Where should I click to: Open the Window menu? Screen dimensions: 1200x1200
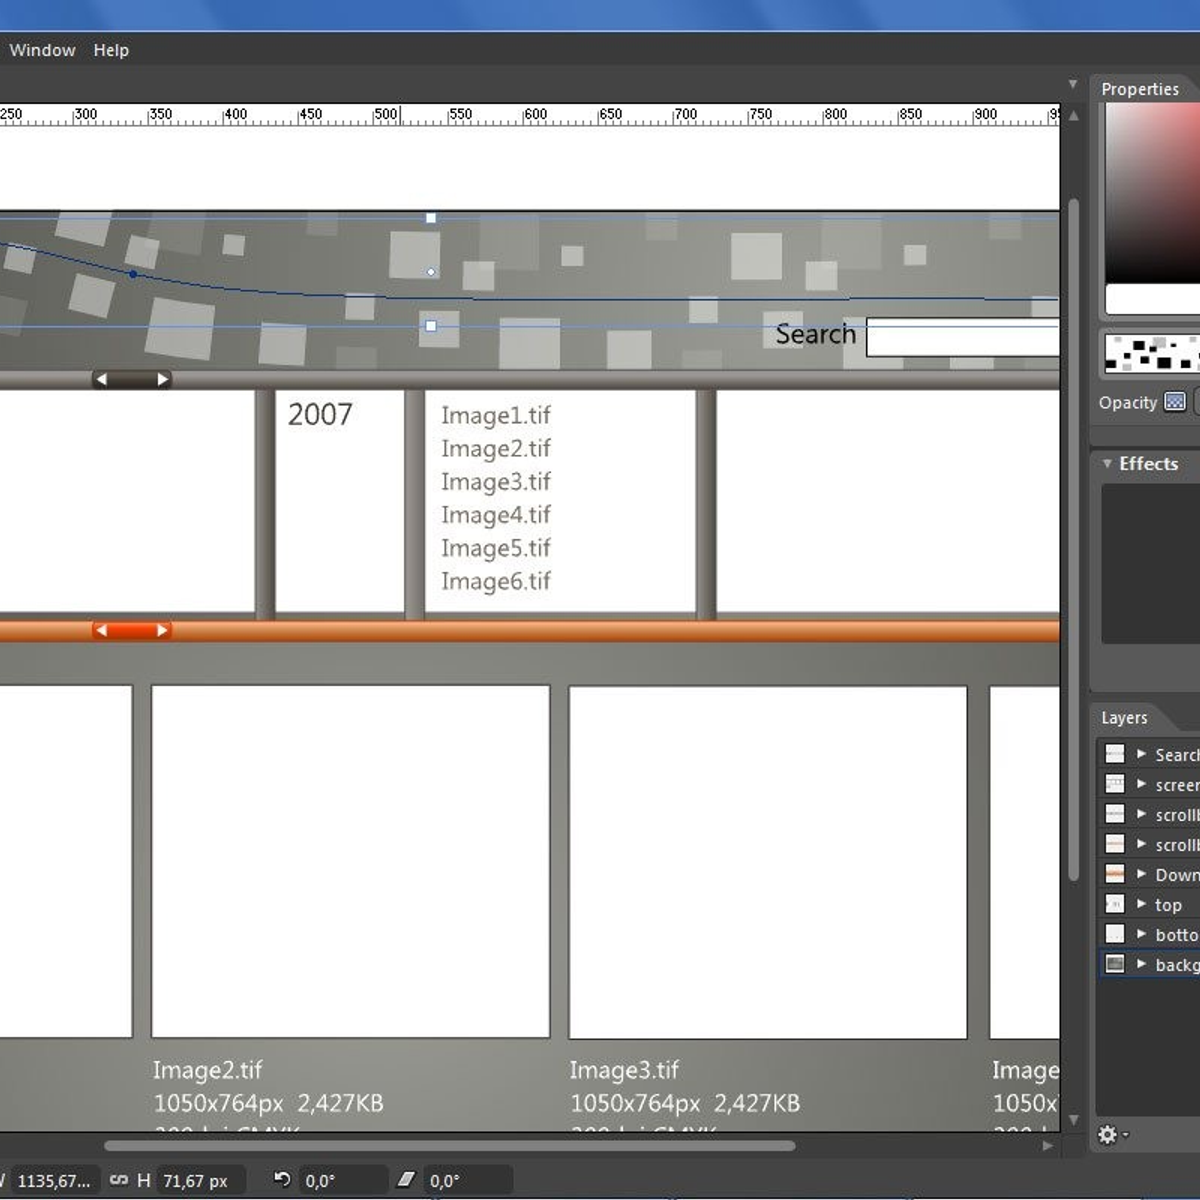click(42, 50)
